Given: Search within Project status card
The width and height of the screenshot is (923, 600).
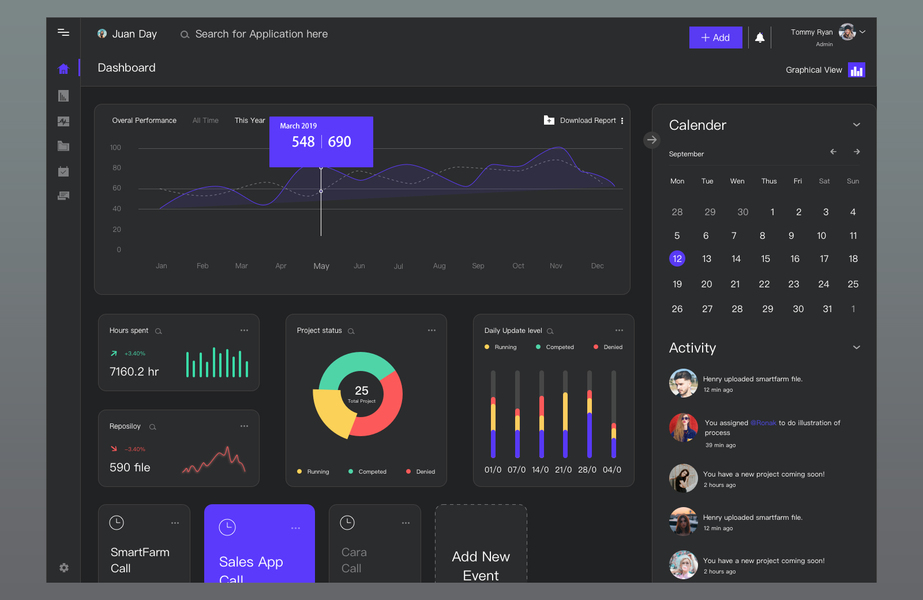Looking at the screenshot, I should pos(351,332).
